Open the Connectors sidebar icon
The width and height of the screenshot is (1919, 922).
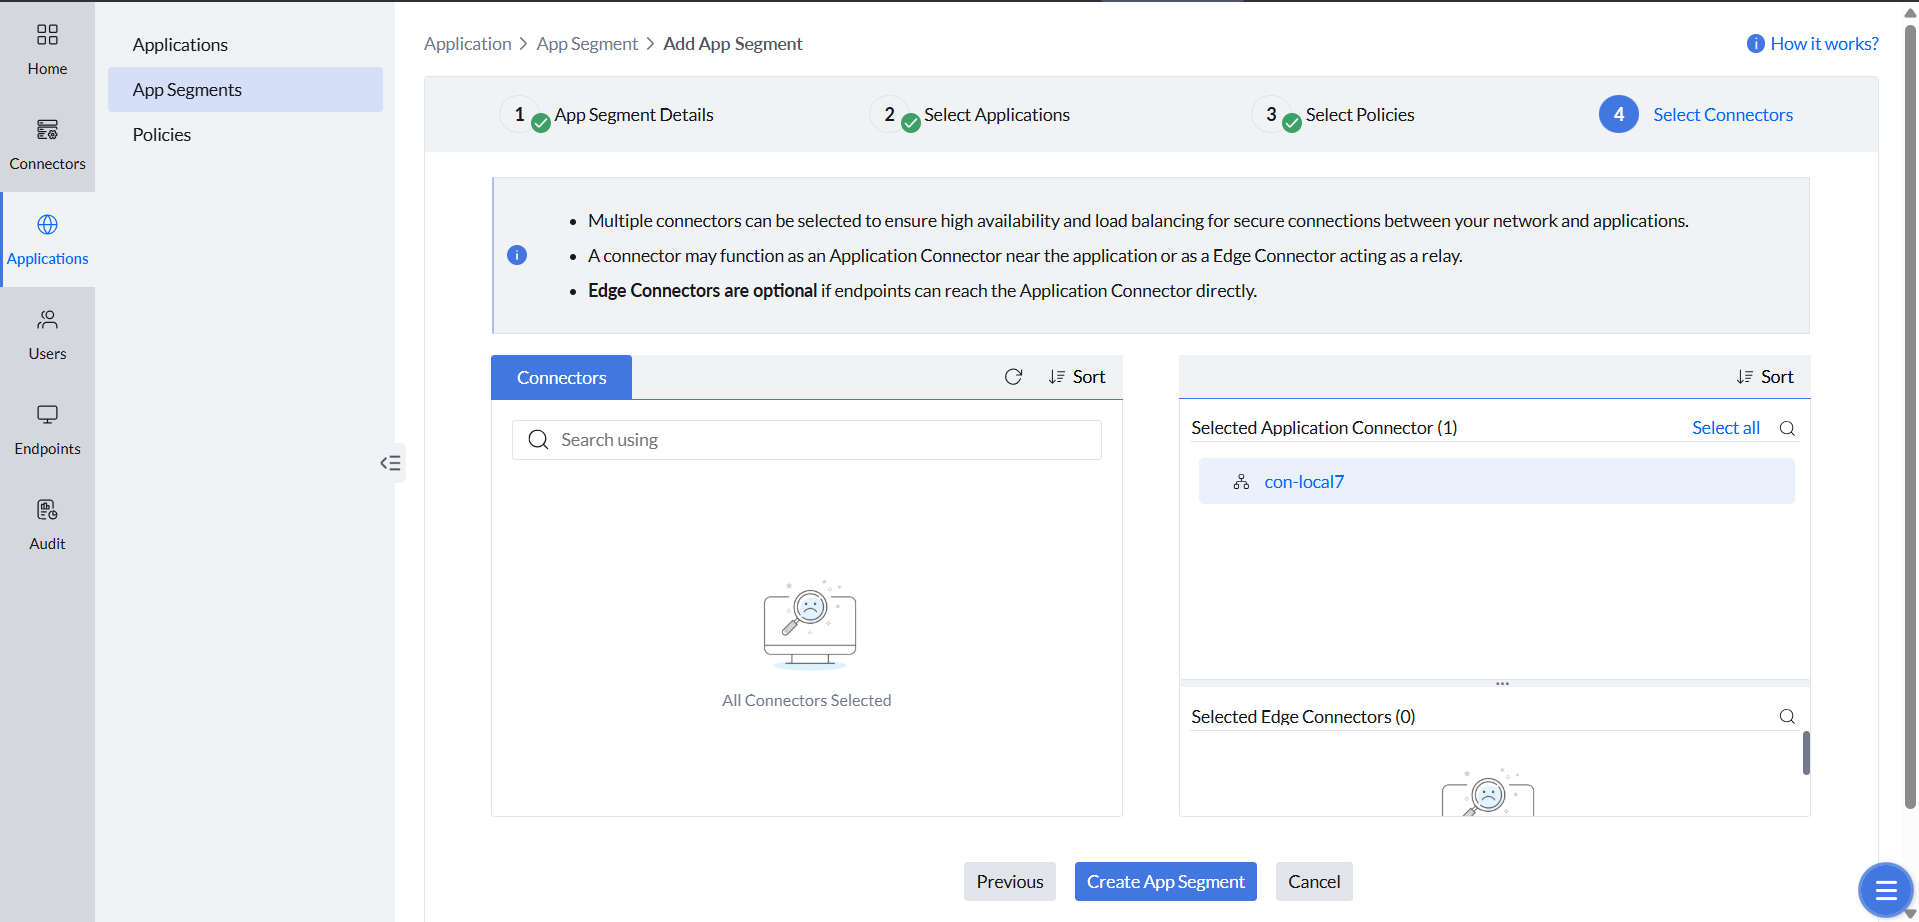[47, 130]
